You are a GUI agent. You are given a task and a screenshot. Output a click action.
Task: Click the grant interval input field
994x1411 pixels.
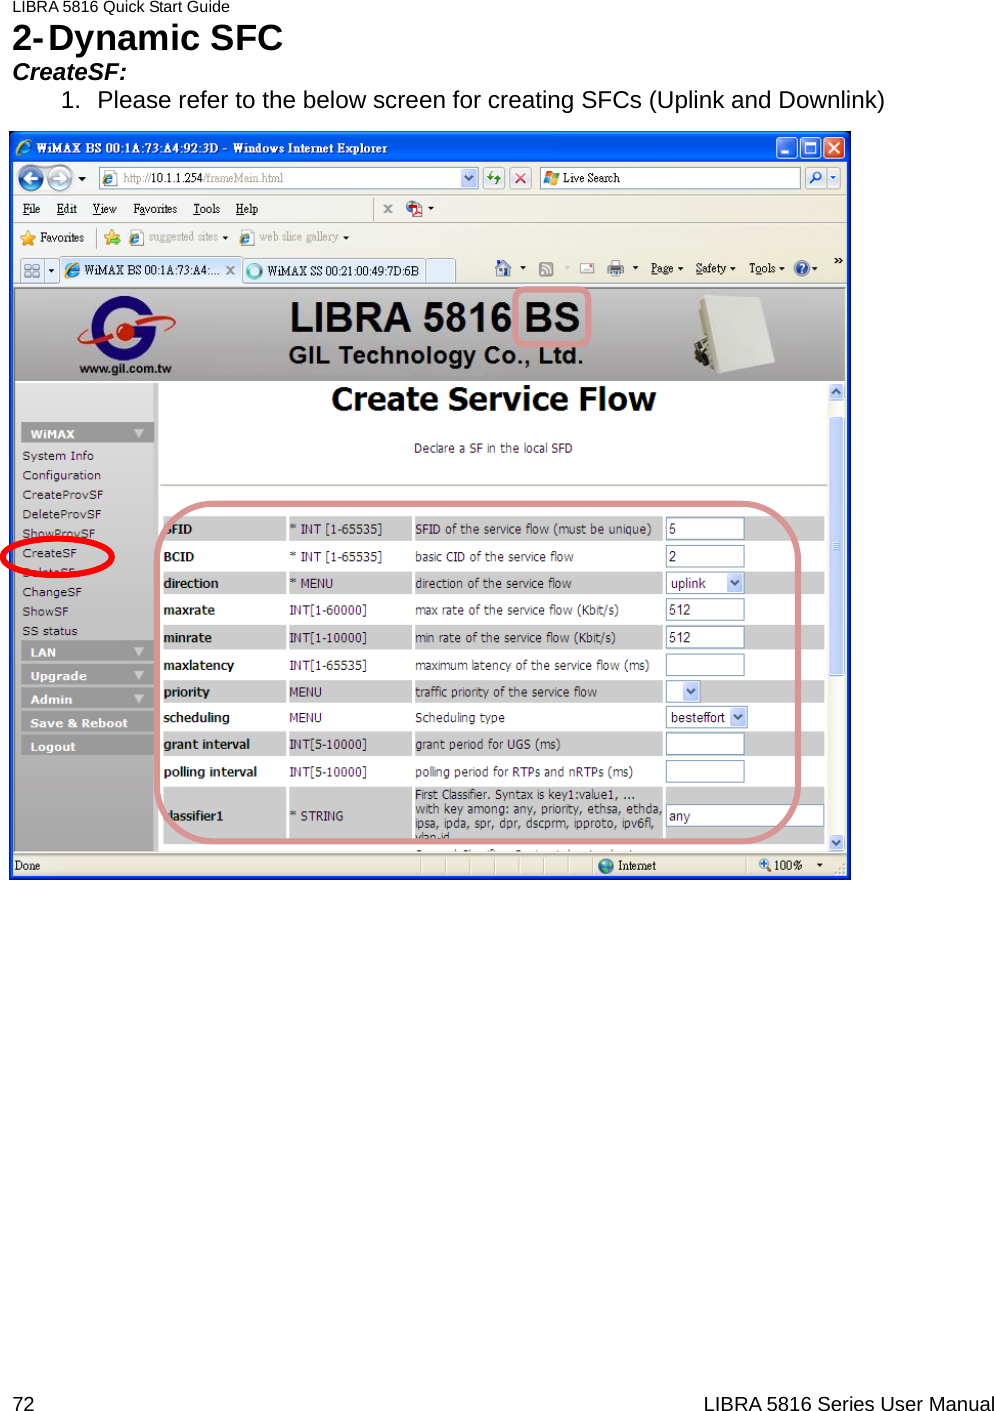click(x=705, y=744)
